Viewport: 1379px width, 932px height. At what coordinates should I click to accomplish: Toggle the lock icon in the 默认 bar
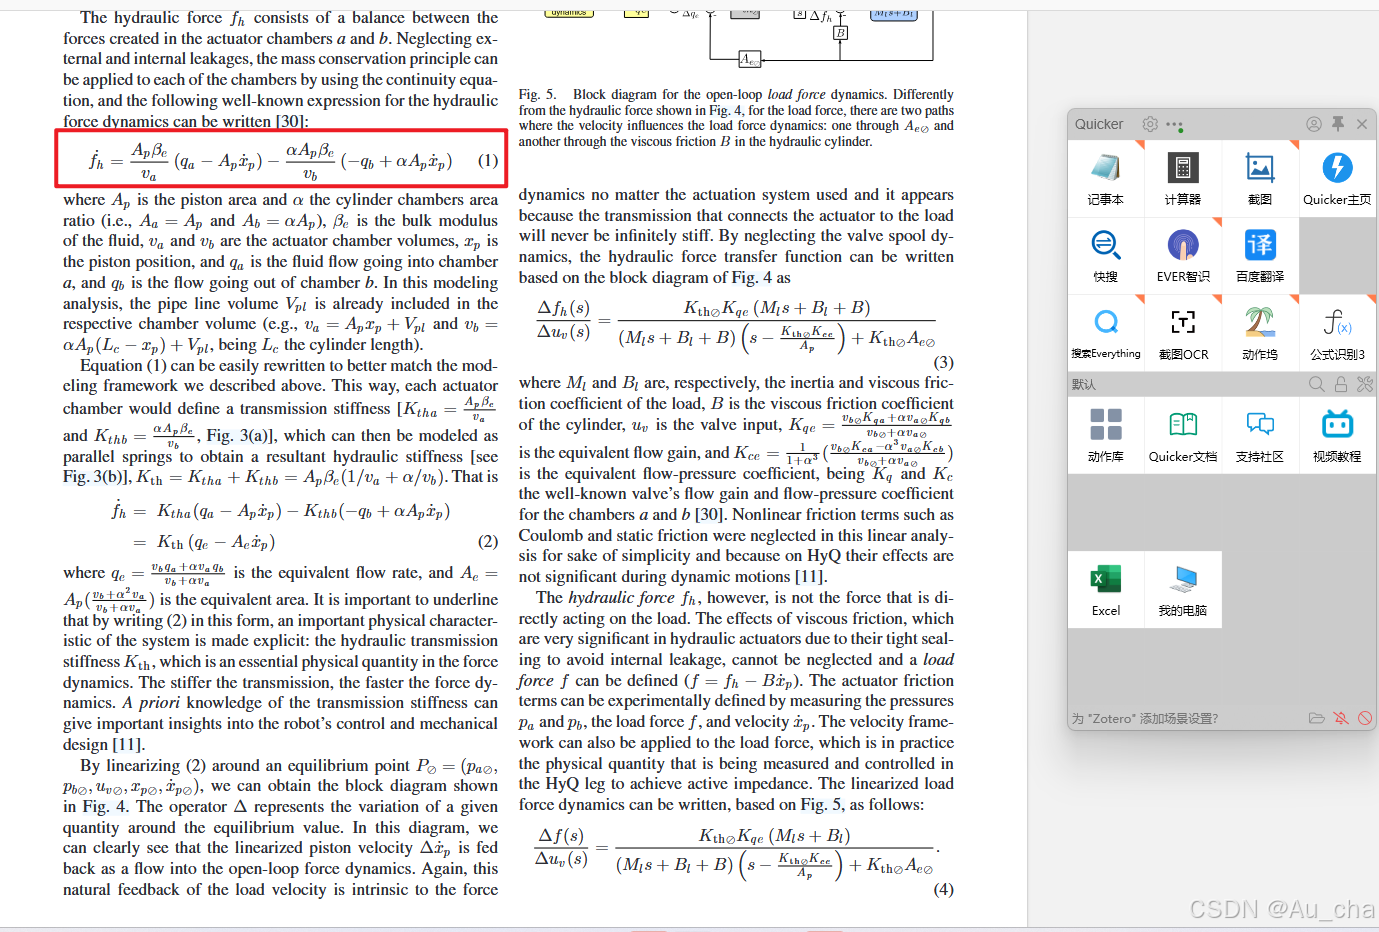[x=1340, y=383]
